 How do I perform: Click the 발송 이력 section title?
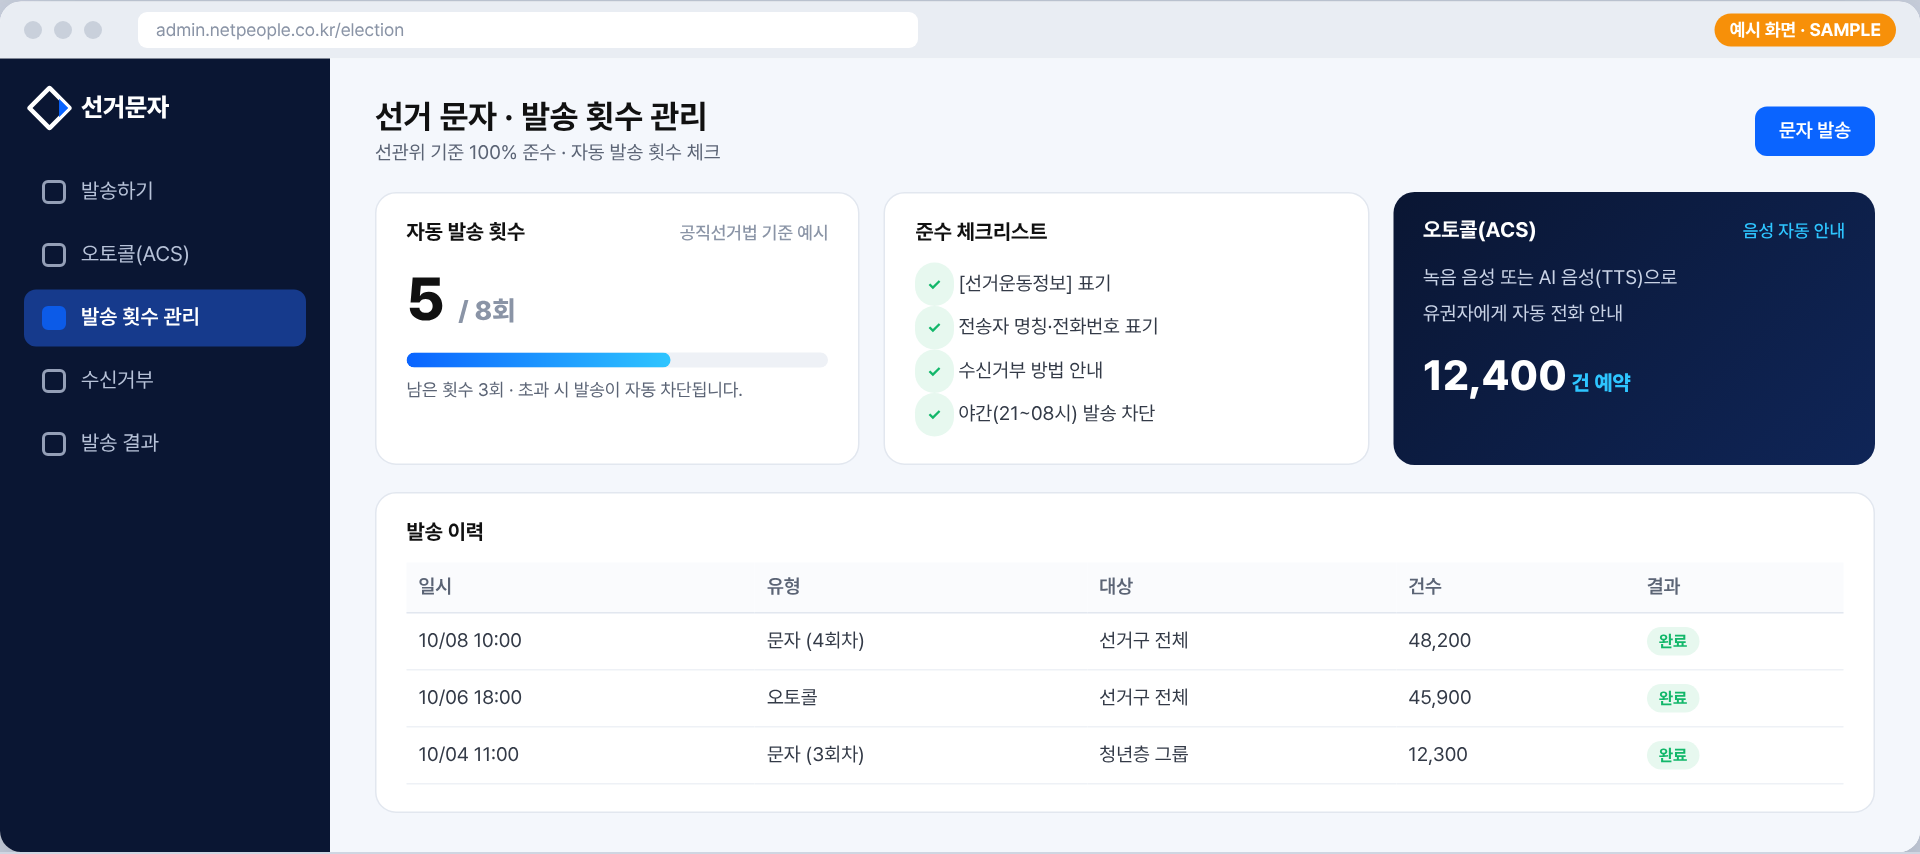coord(445,532)
